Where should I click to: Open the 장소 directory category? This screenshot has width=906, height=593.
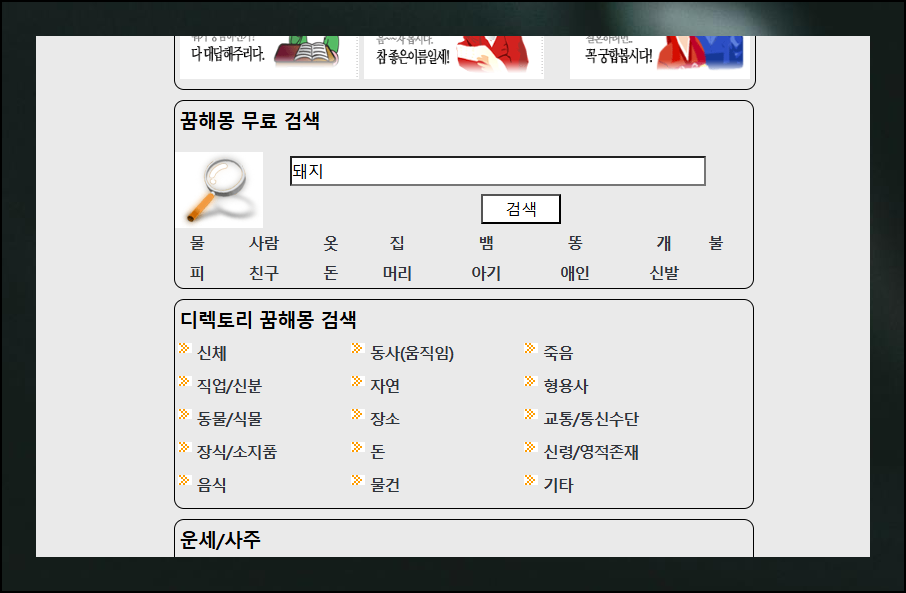click(385, 418)
